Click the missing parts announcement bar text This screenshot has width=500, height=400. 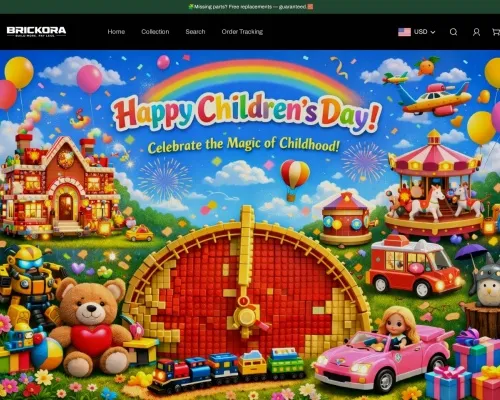point(250,7)
